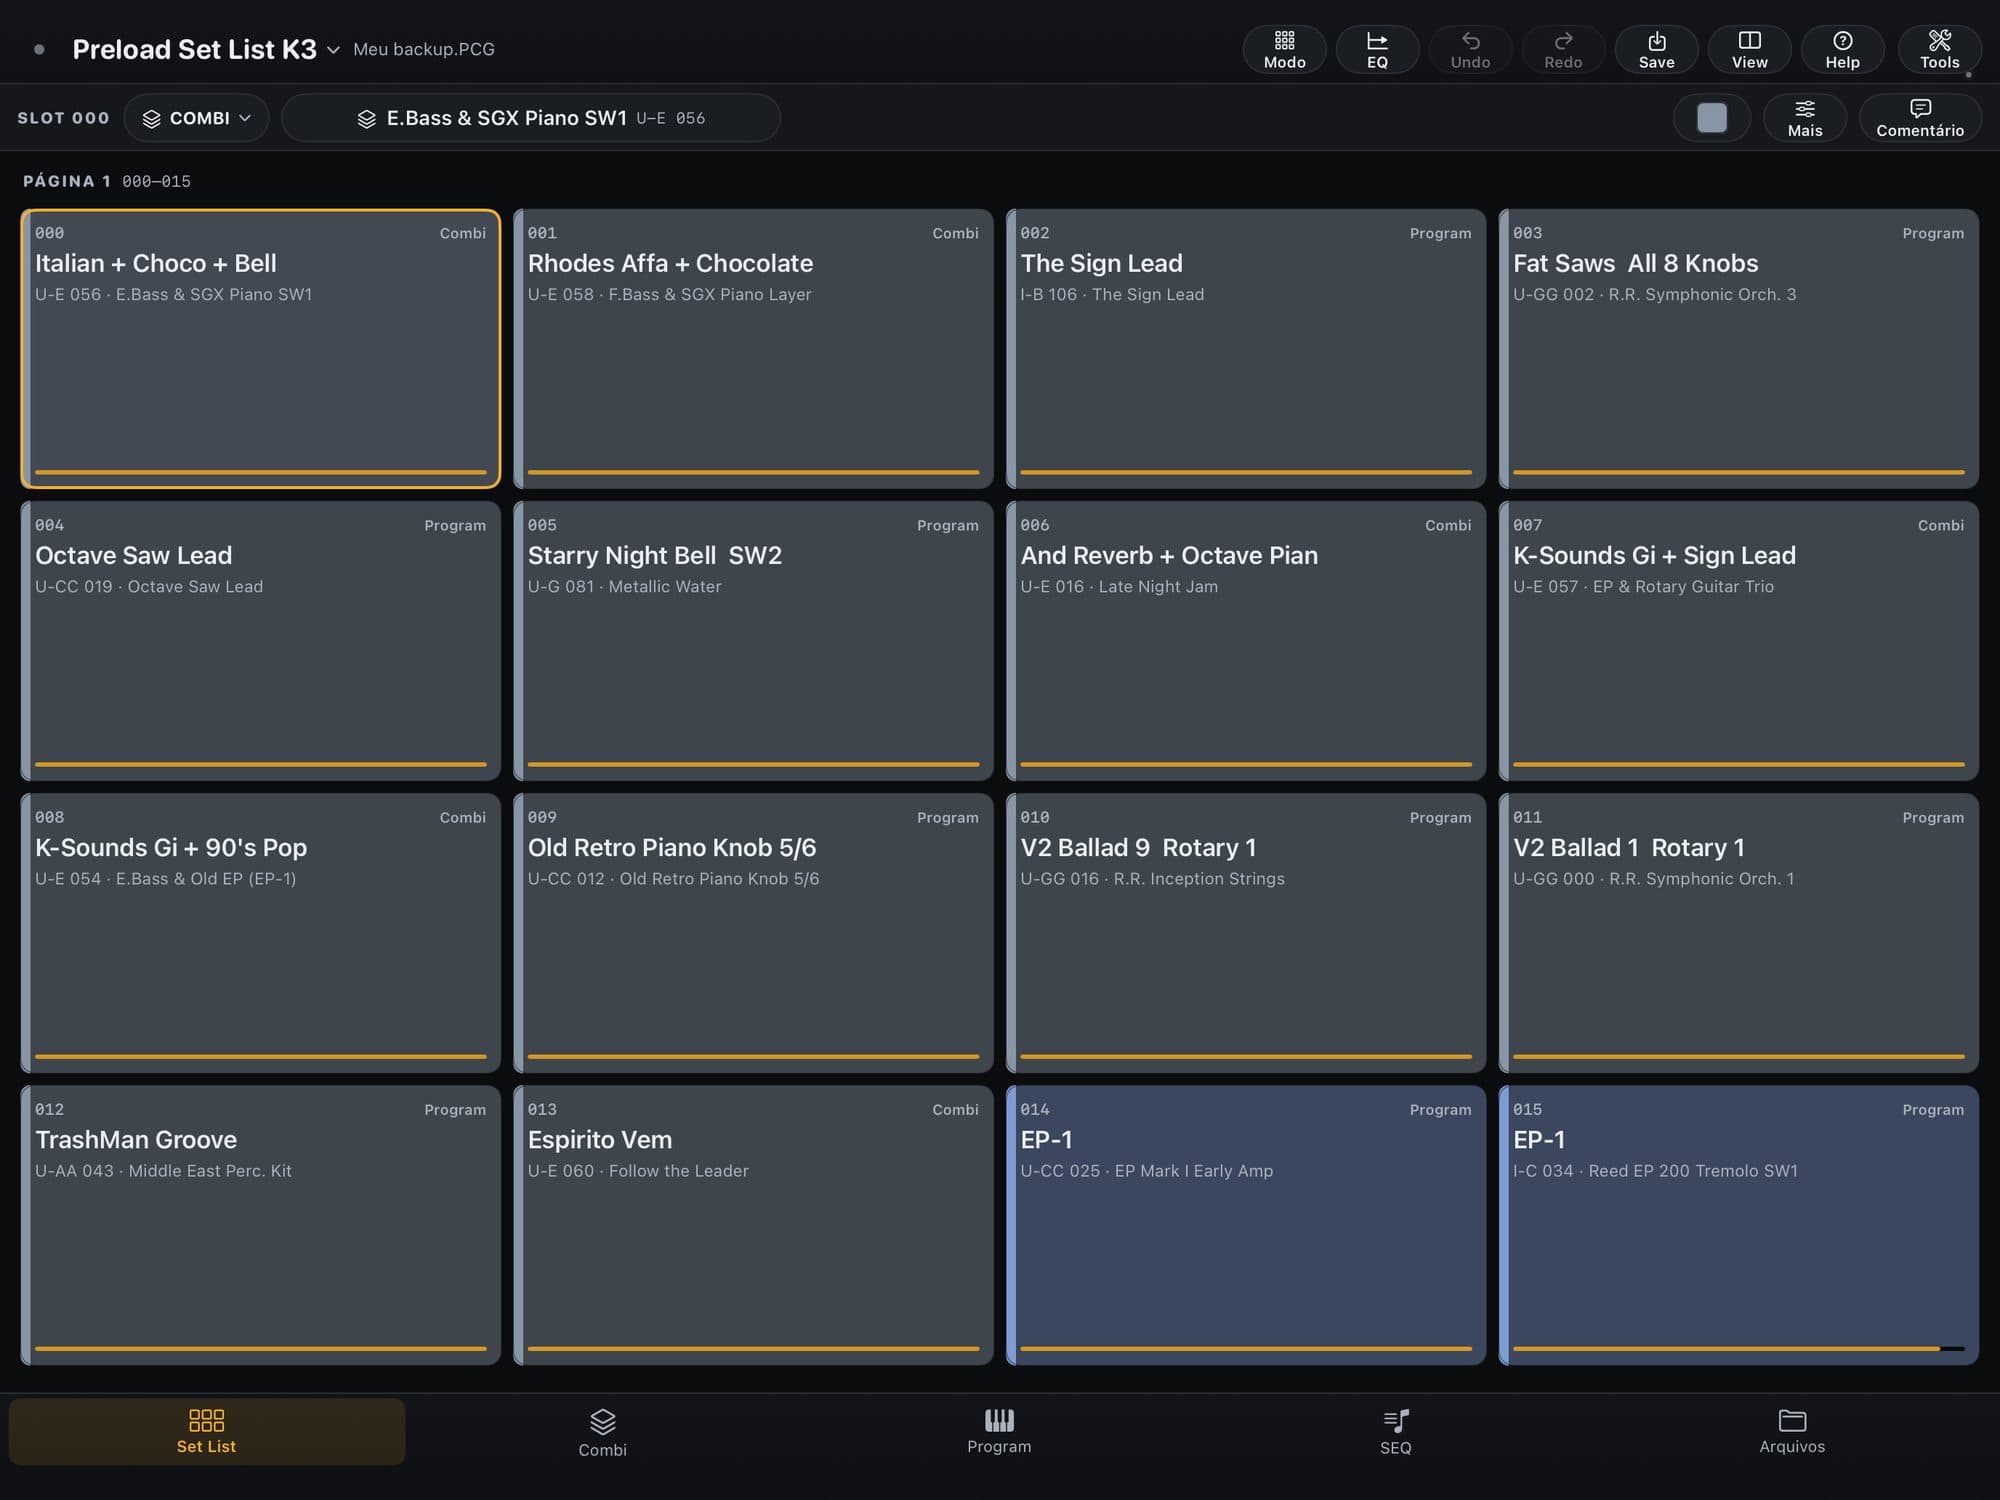Switch to the SEQ tab
2000x1500 pixels.
(x=1395, y=1433)
